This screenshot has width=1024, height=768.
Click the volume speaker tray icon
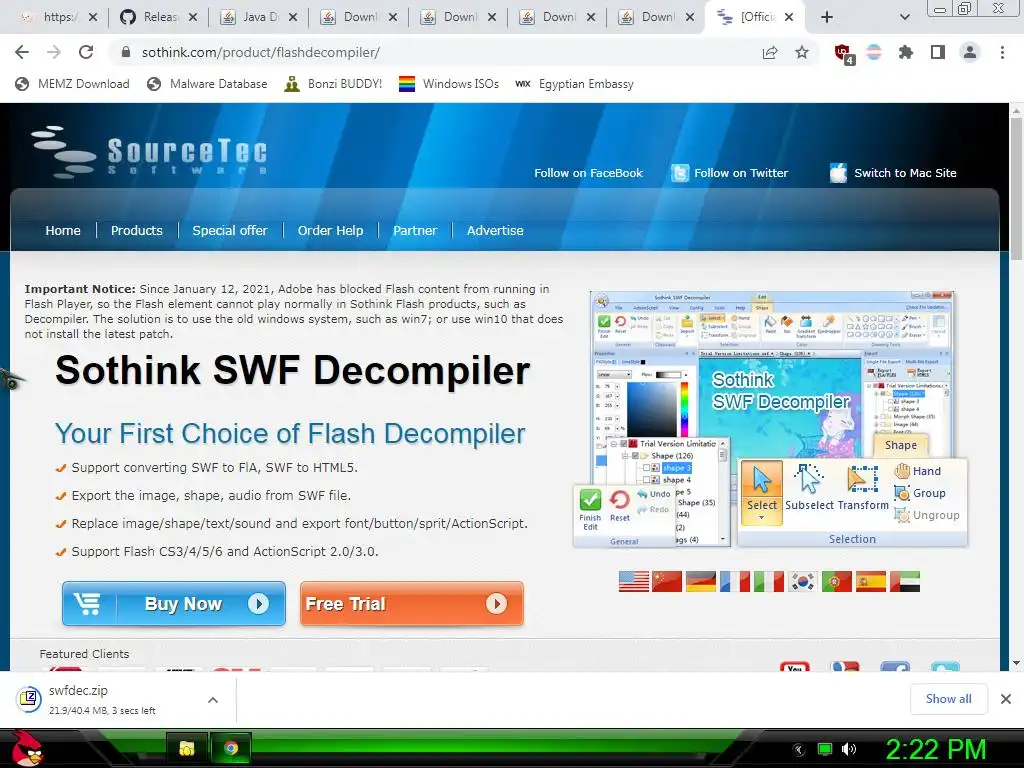click(849, 749)
